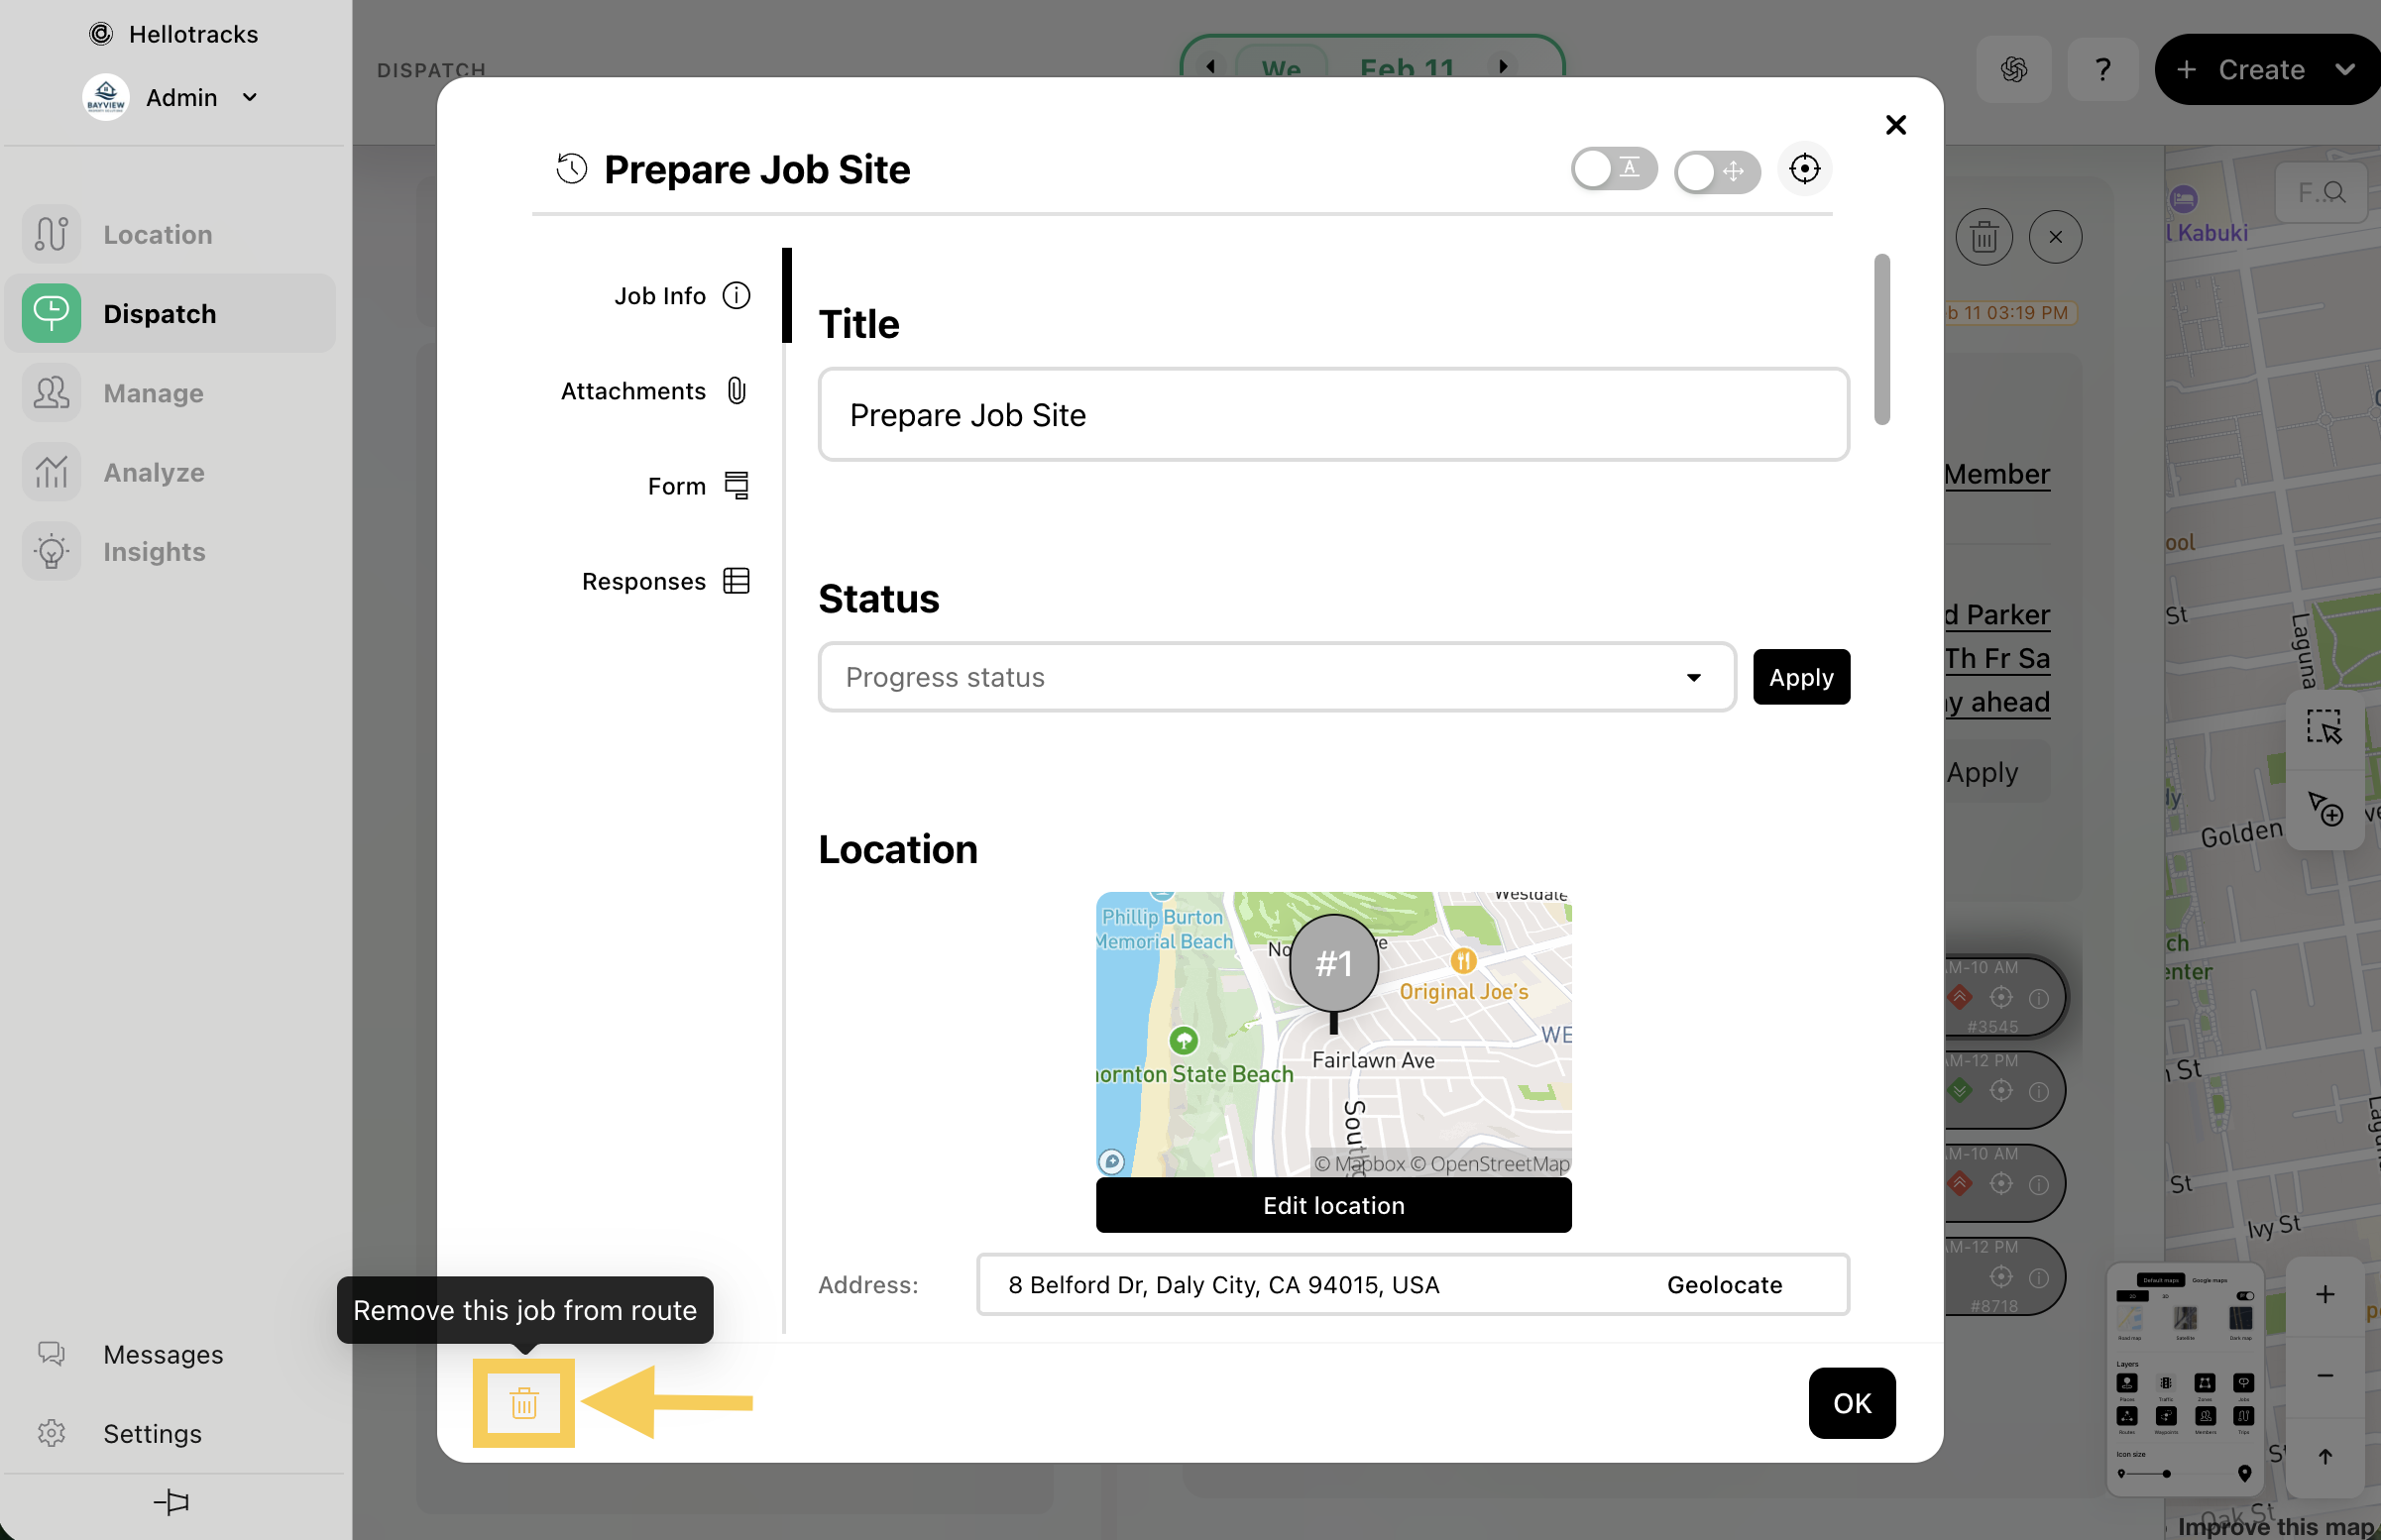Click the locate-on-map crosshair icon
Screen dimensions: 2381x1540
[x=1804, y=169]
